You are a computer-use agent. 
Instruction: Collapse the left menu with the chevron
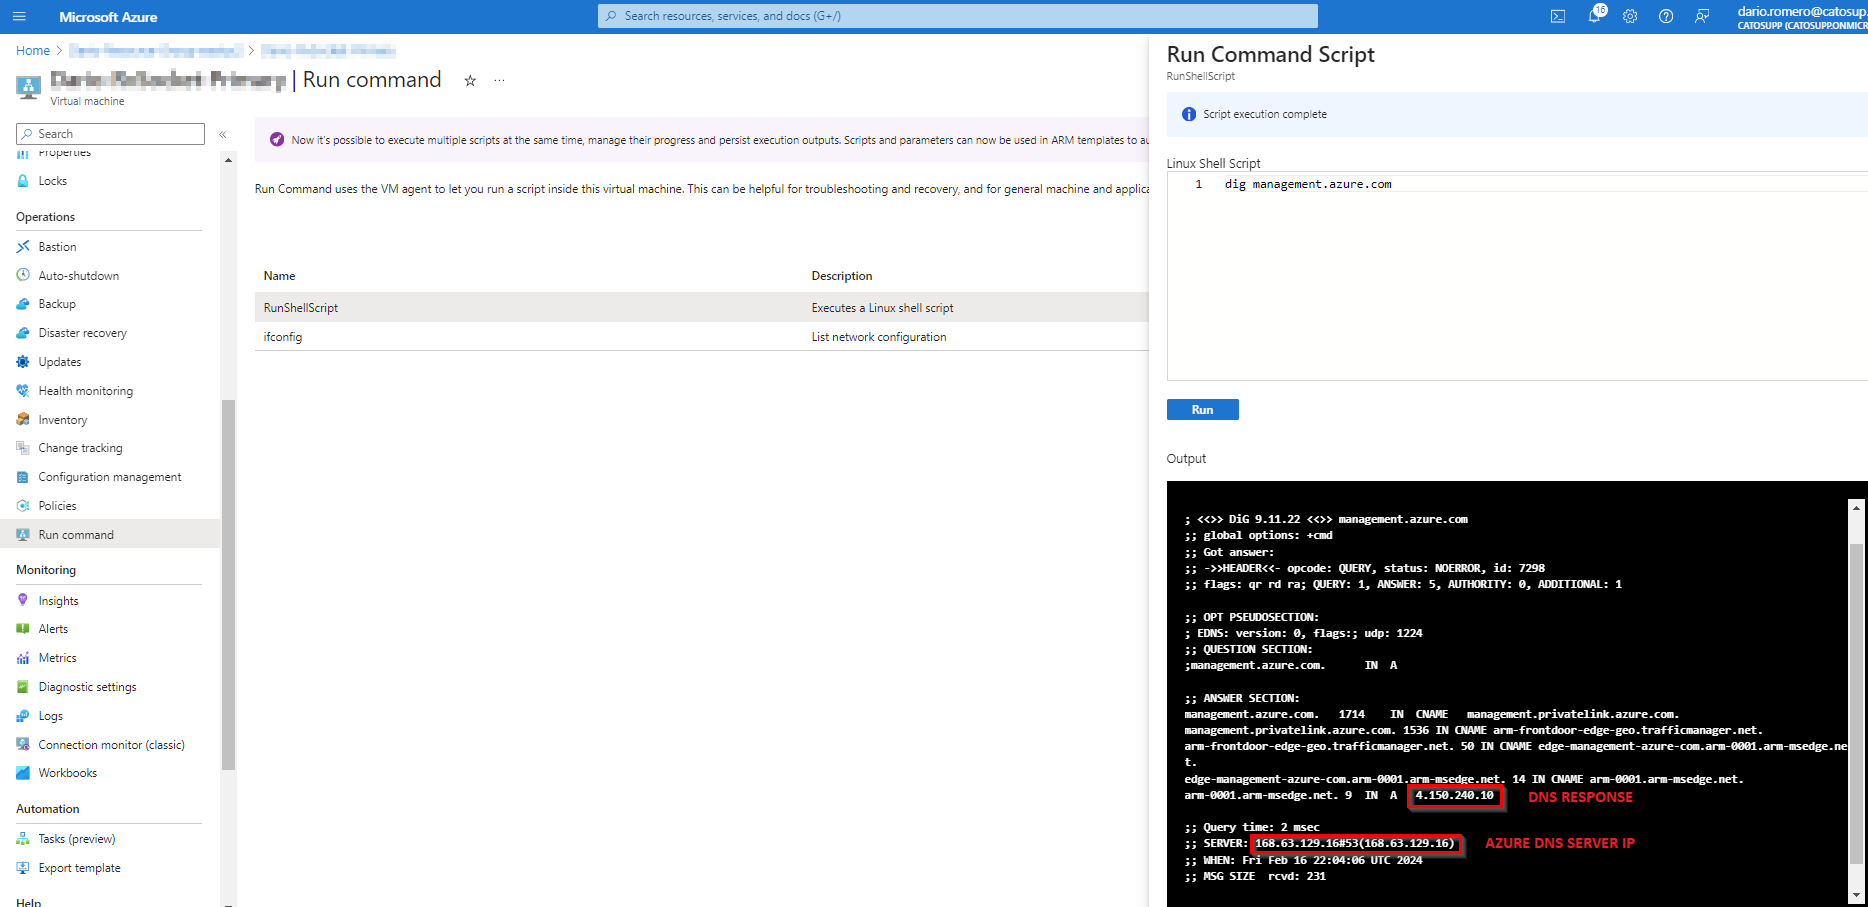223,134
